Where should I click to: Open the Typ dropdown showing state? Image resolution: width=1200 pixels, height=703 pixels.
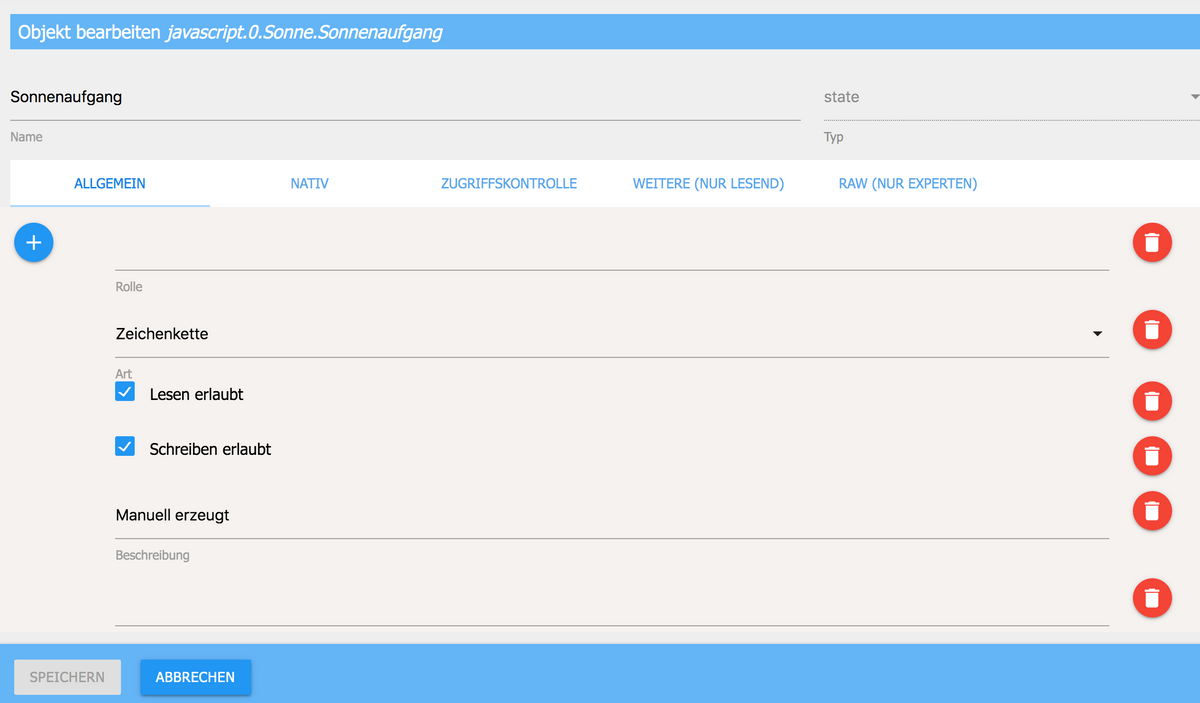tap(1011, 97)
